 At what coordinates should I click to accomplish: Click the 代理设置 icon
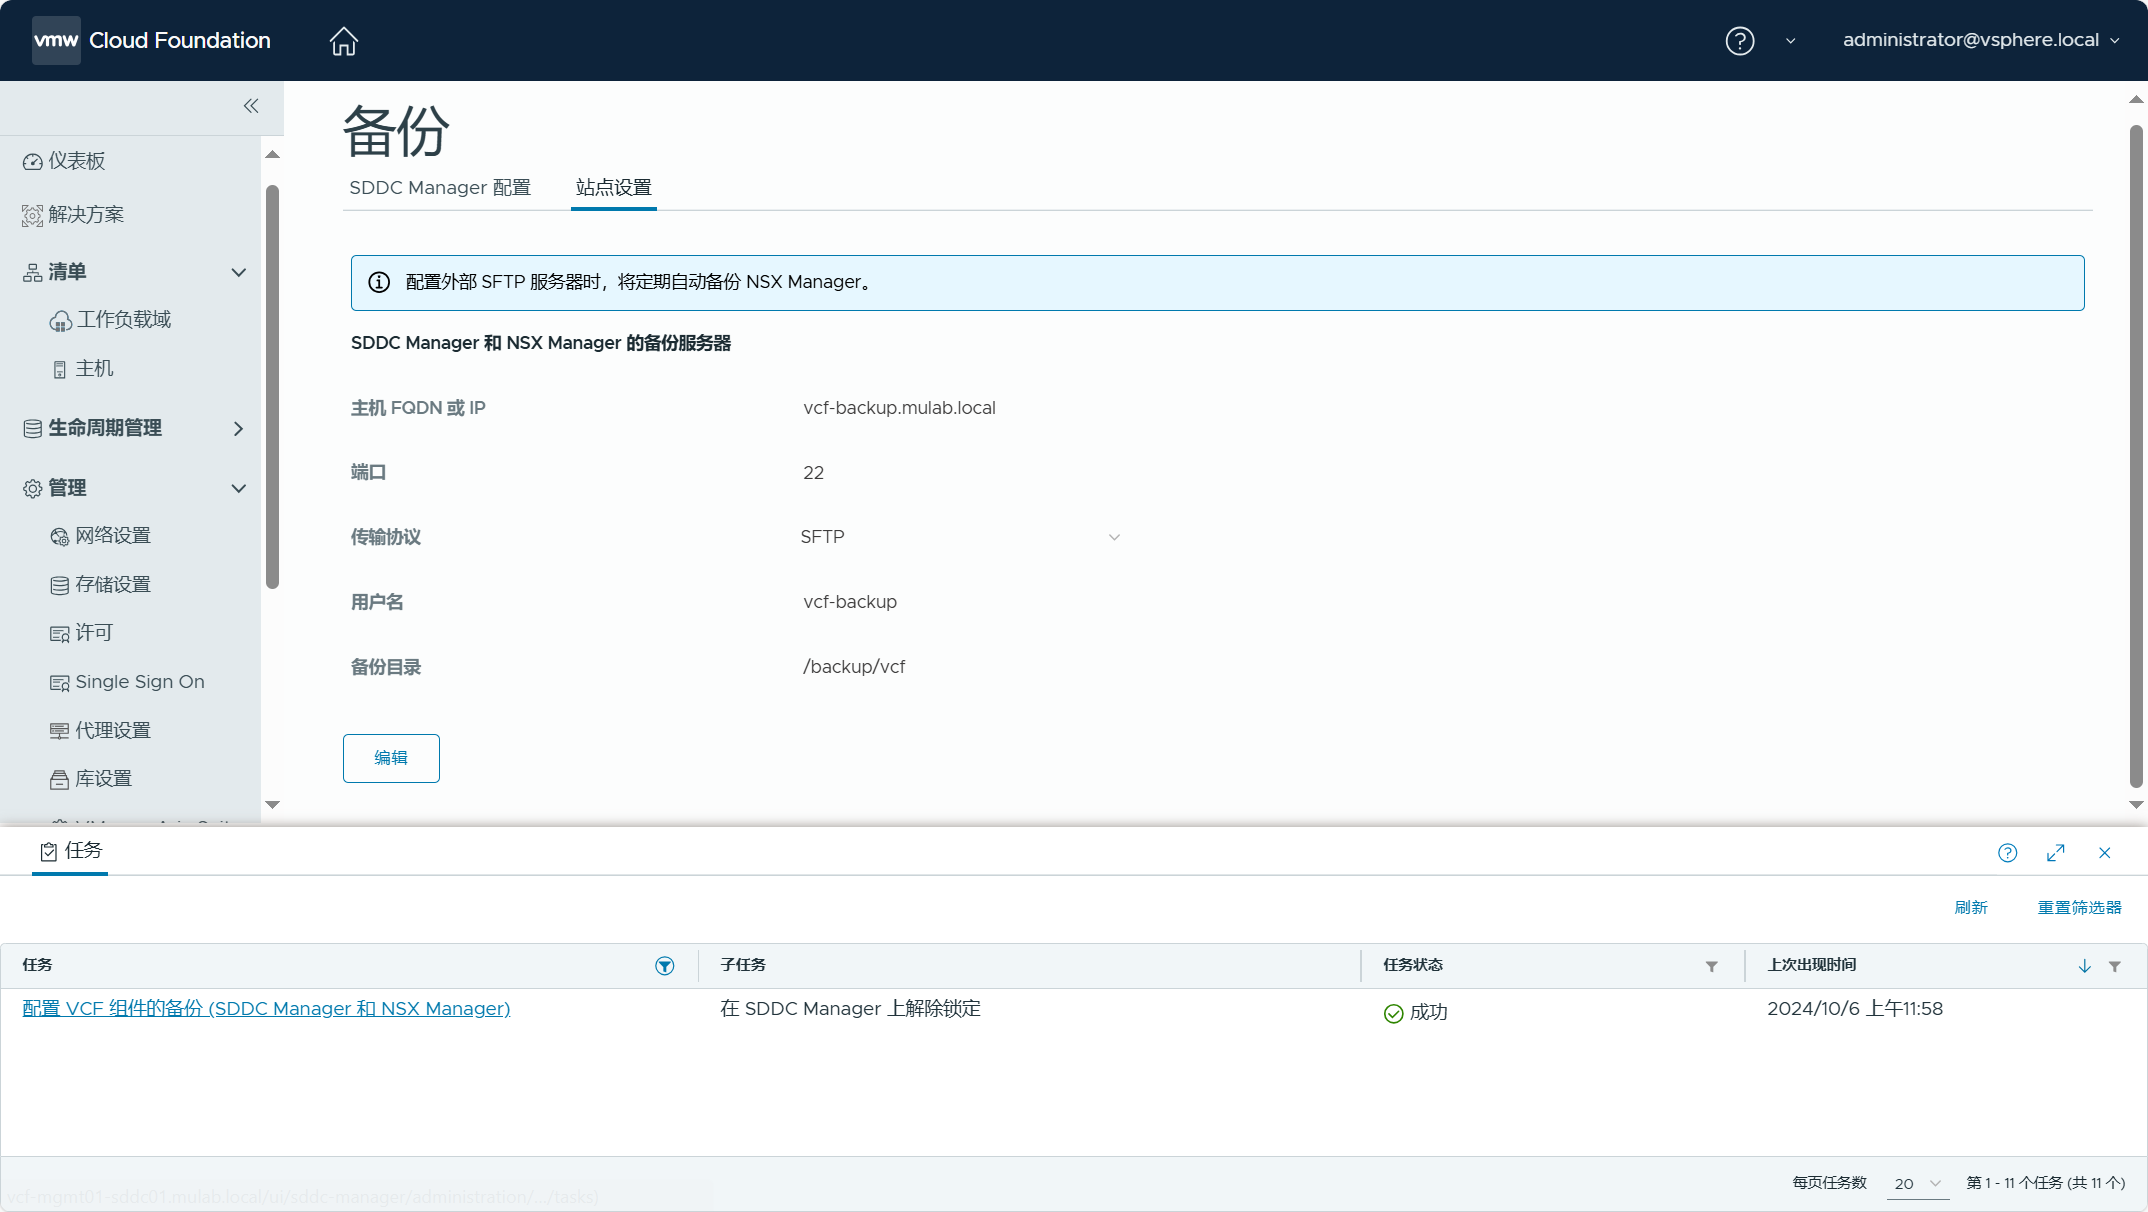59,731
